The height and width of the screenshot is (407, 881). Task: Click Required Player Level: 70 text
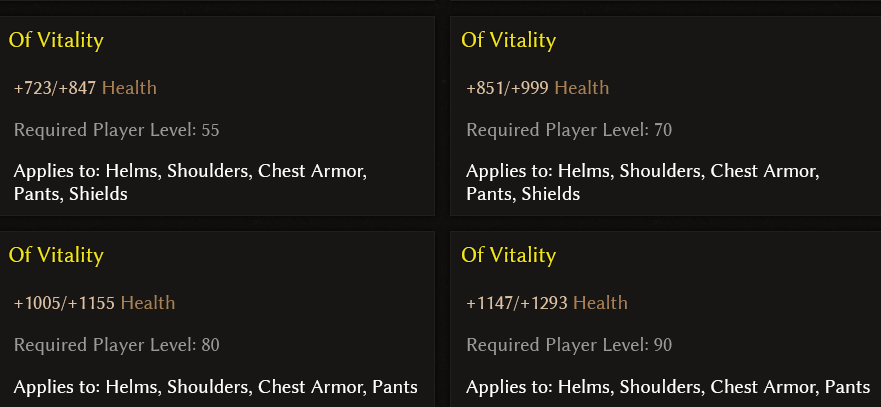pos(569,130)
